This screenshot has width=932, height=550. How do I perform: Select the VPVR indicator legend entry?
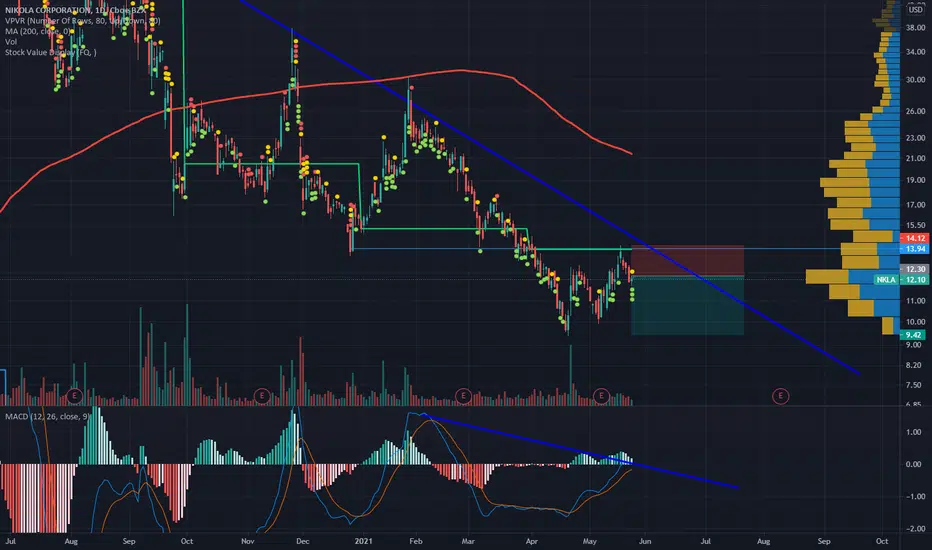[x=83, y=21]
